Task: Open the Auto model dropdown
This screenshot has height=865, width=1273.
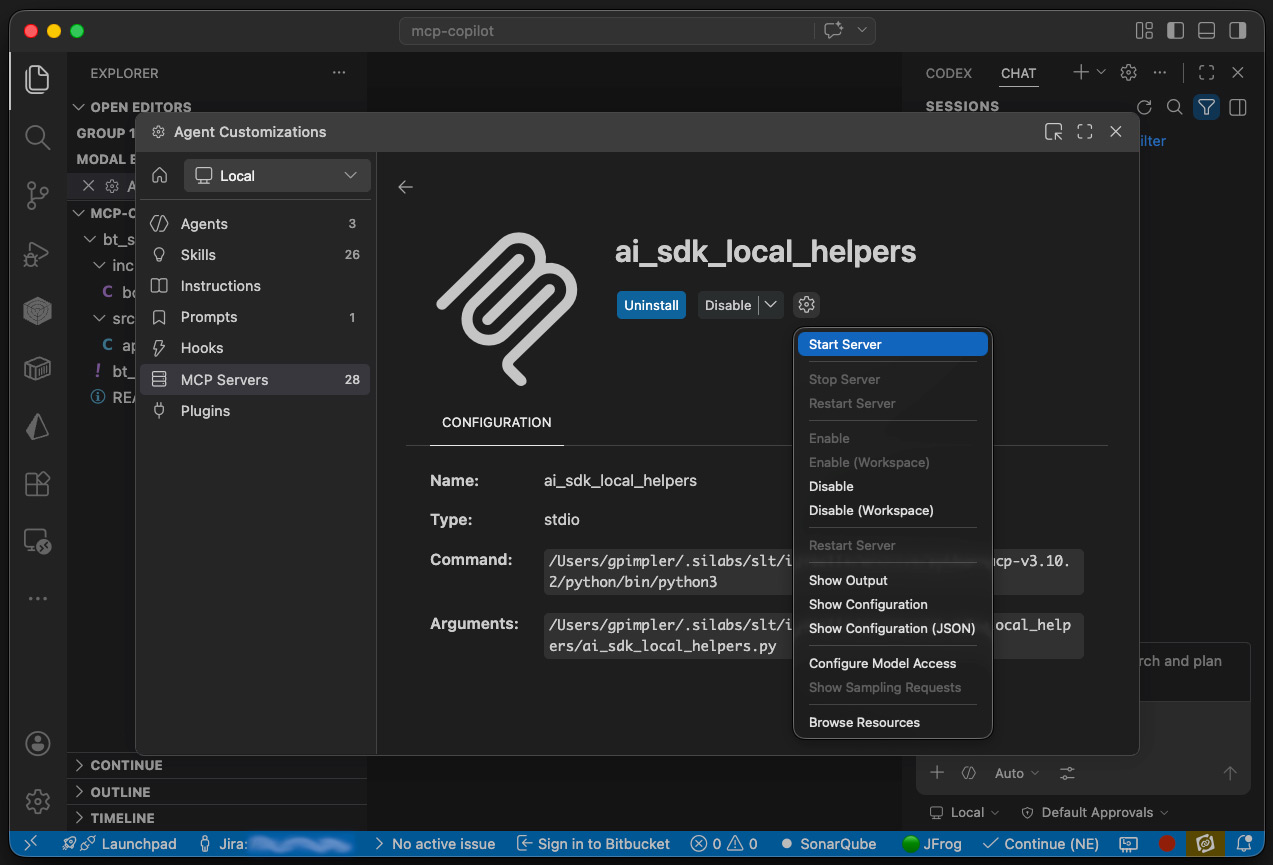Action: 1017,773
